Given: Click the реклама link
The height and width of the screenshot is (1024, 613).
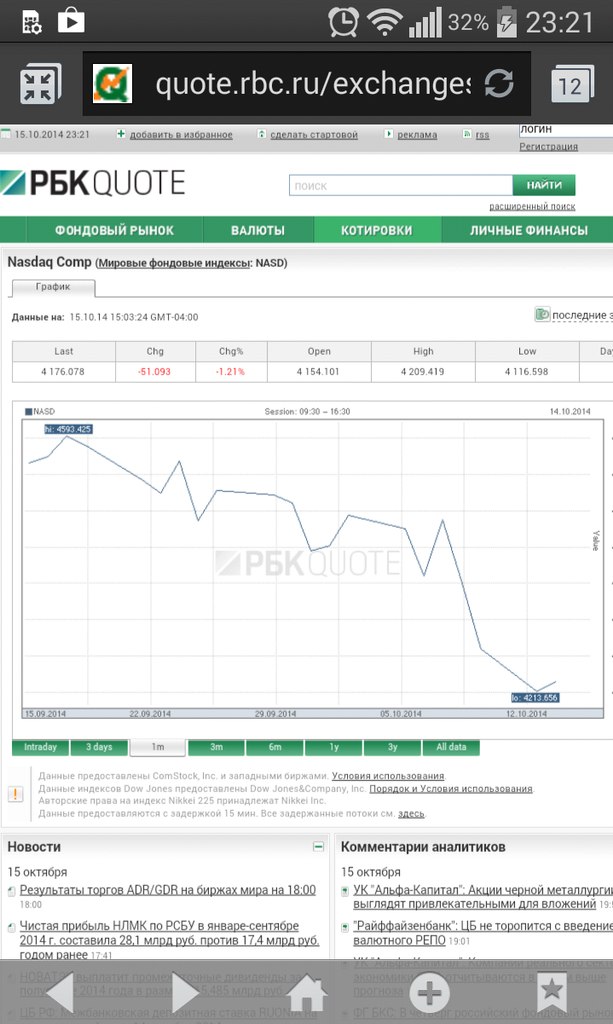Looking at the screenshot, I should [x=417, y=135].
